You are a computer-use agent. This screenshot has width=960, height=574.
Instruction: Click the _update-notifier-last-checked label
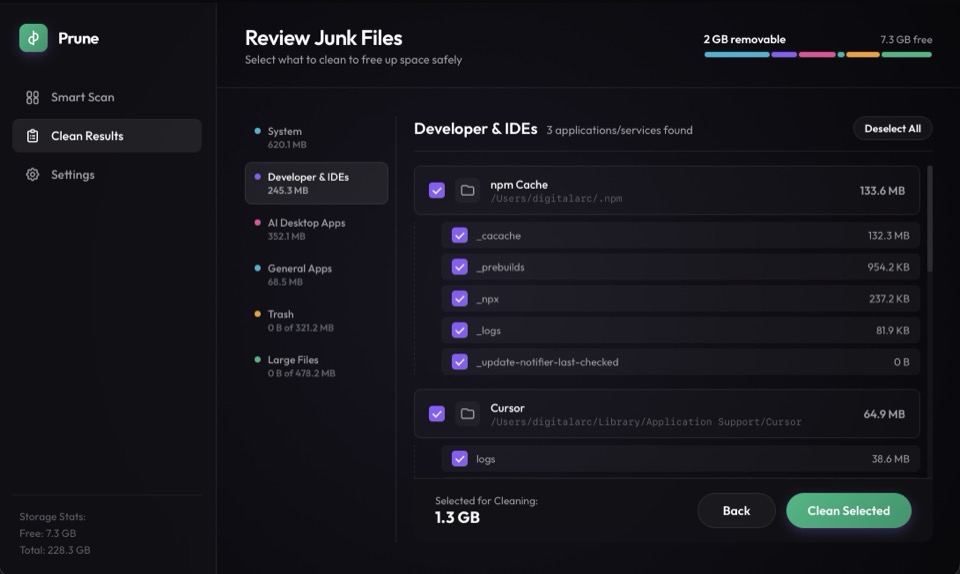pos(547,362)
